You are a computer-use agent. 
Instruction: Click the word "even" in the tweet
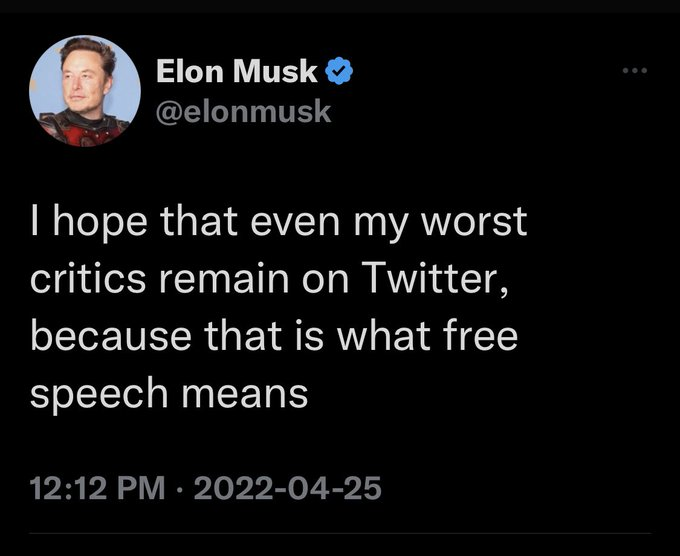(295, 222)
